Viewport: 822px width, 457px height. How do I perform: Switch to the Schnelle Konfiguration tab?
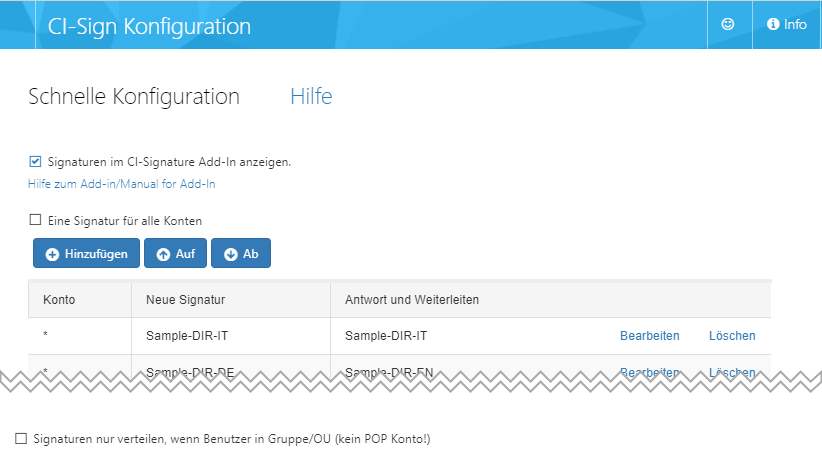tap(134, 97)
